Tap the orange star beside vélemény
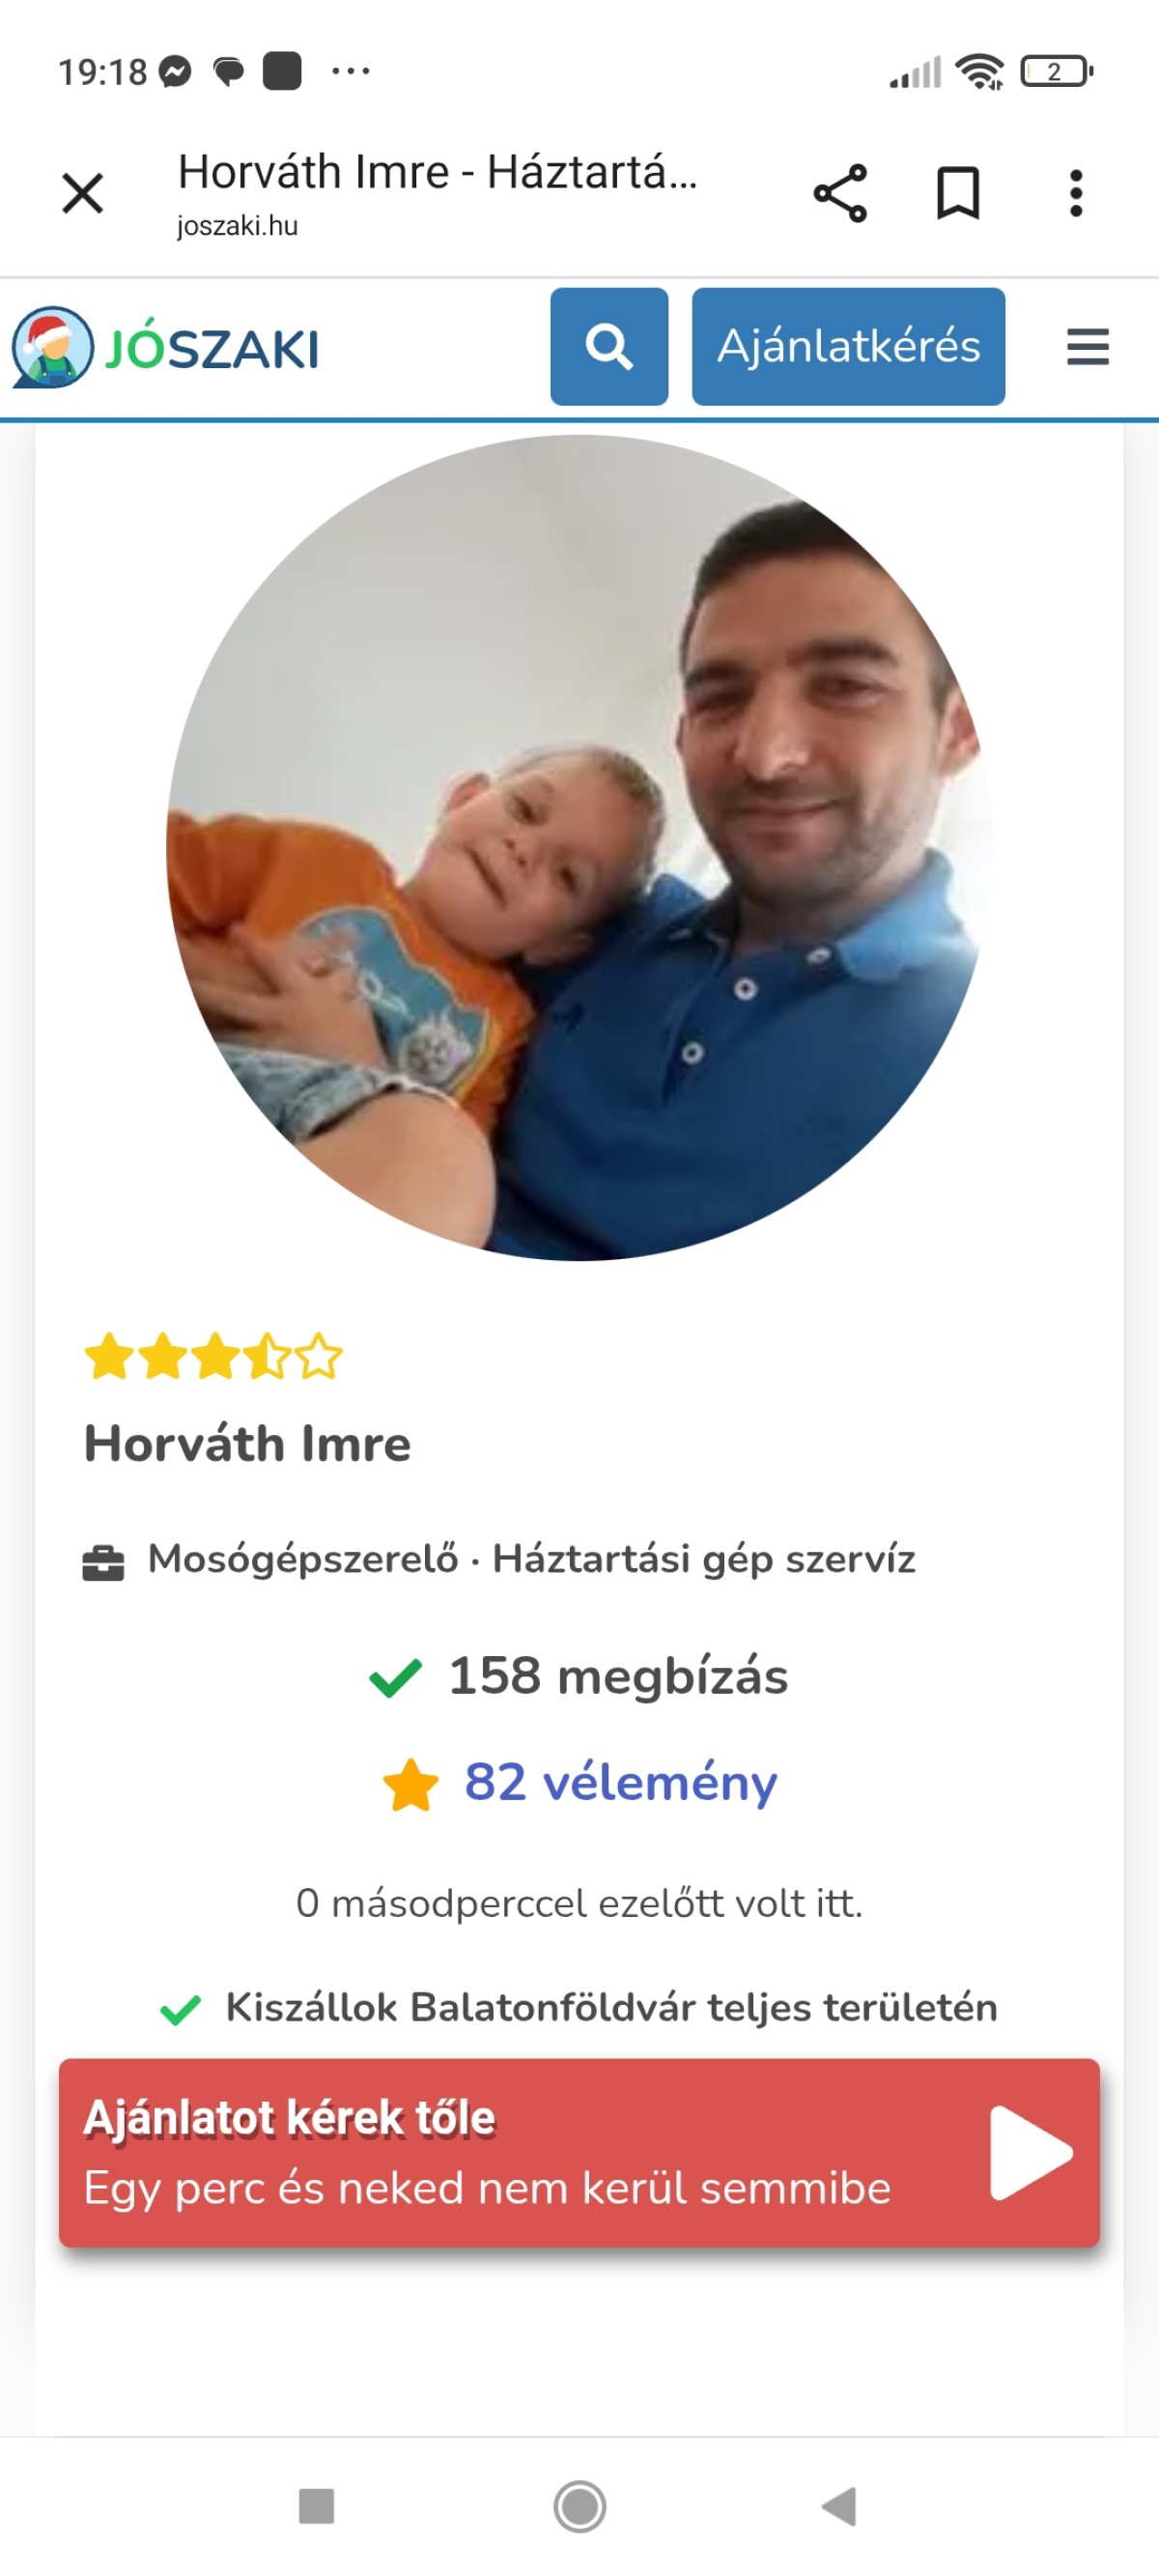Screen dimensions: 1159x2576 coord(410,1785)
